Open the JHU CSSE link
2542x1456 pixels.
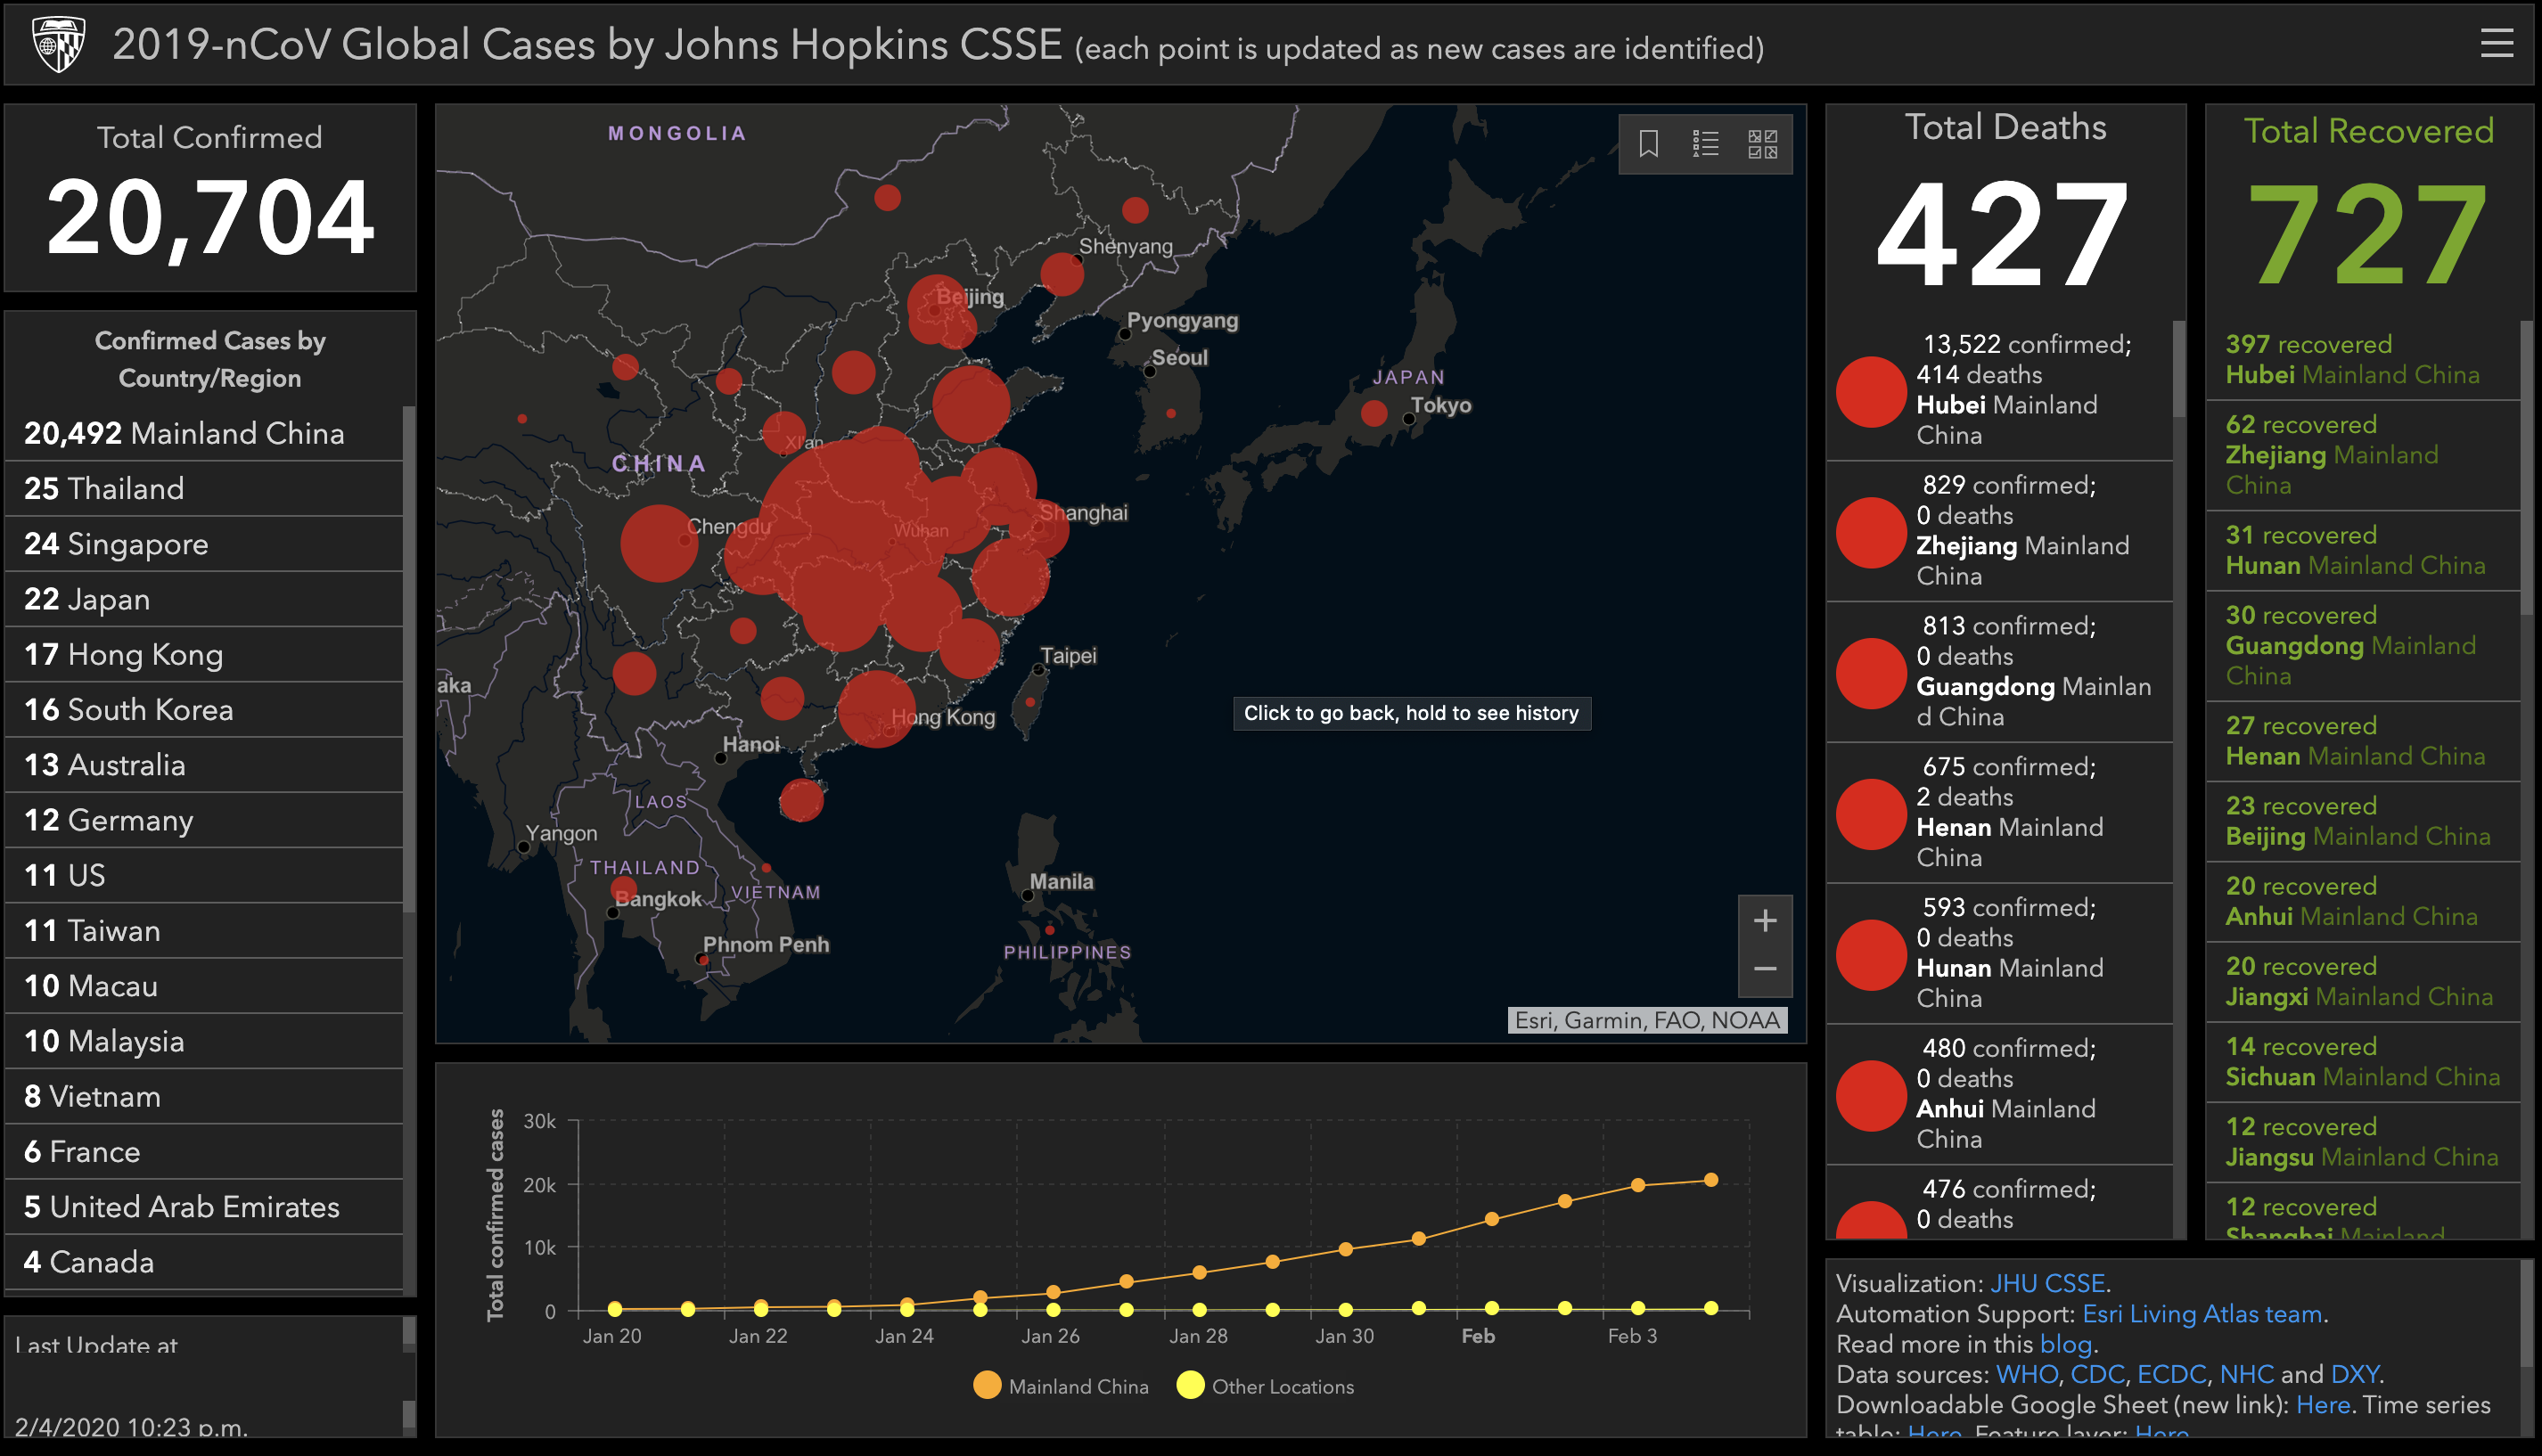click(x=2047, y=1283)
